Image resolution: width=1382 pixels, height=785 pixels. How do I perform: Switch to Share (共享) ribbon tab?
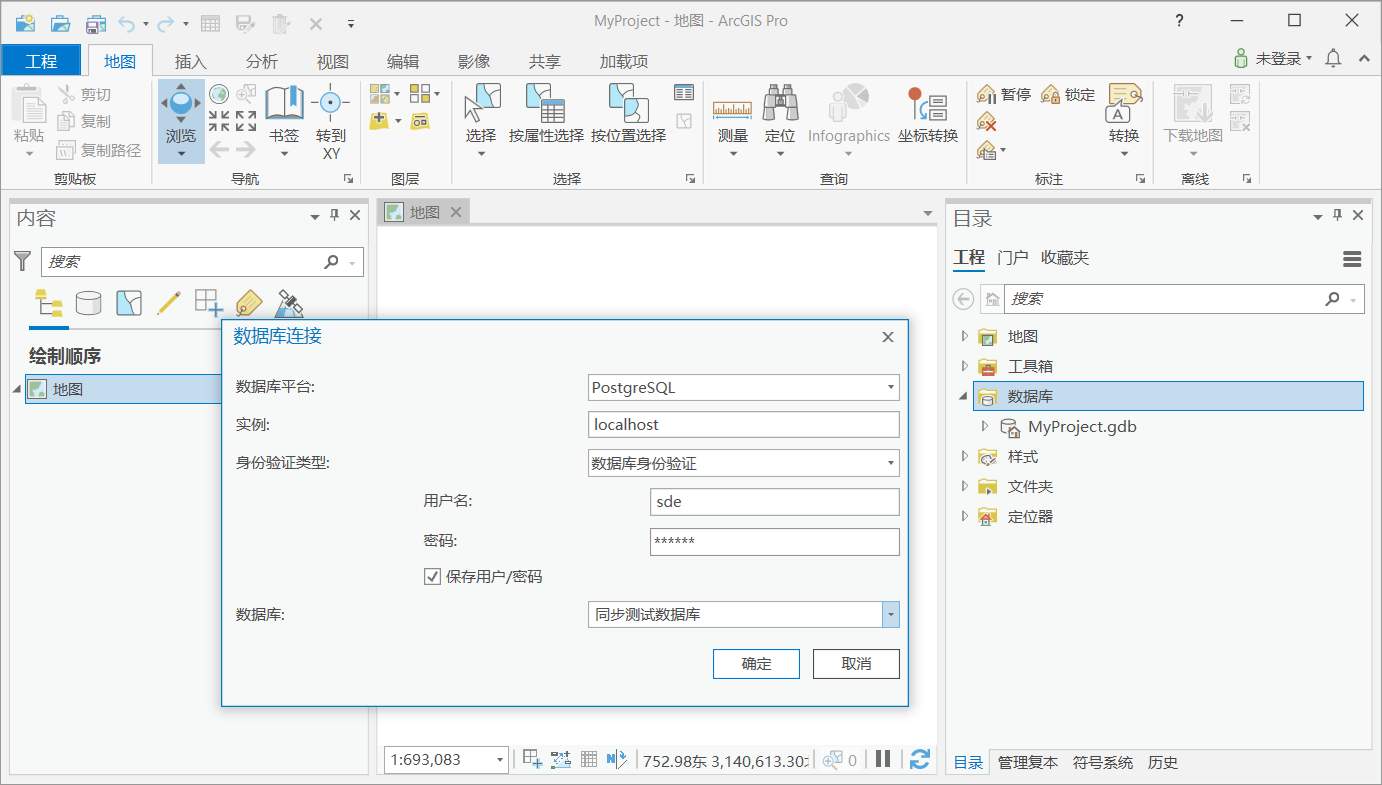pyautogui.click(x=545, y=61)
